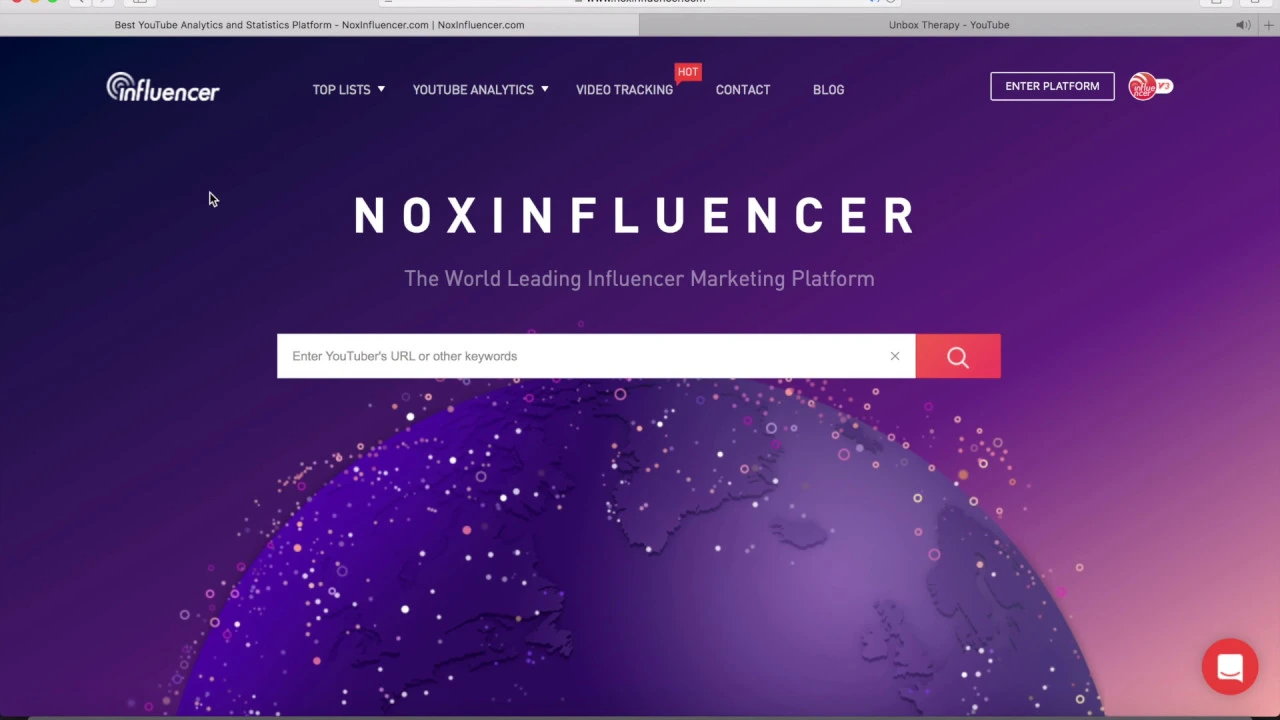
Task: Go to the Video Tracking page
Action: (624, 90)
